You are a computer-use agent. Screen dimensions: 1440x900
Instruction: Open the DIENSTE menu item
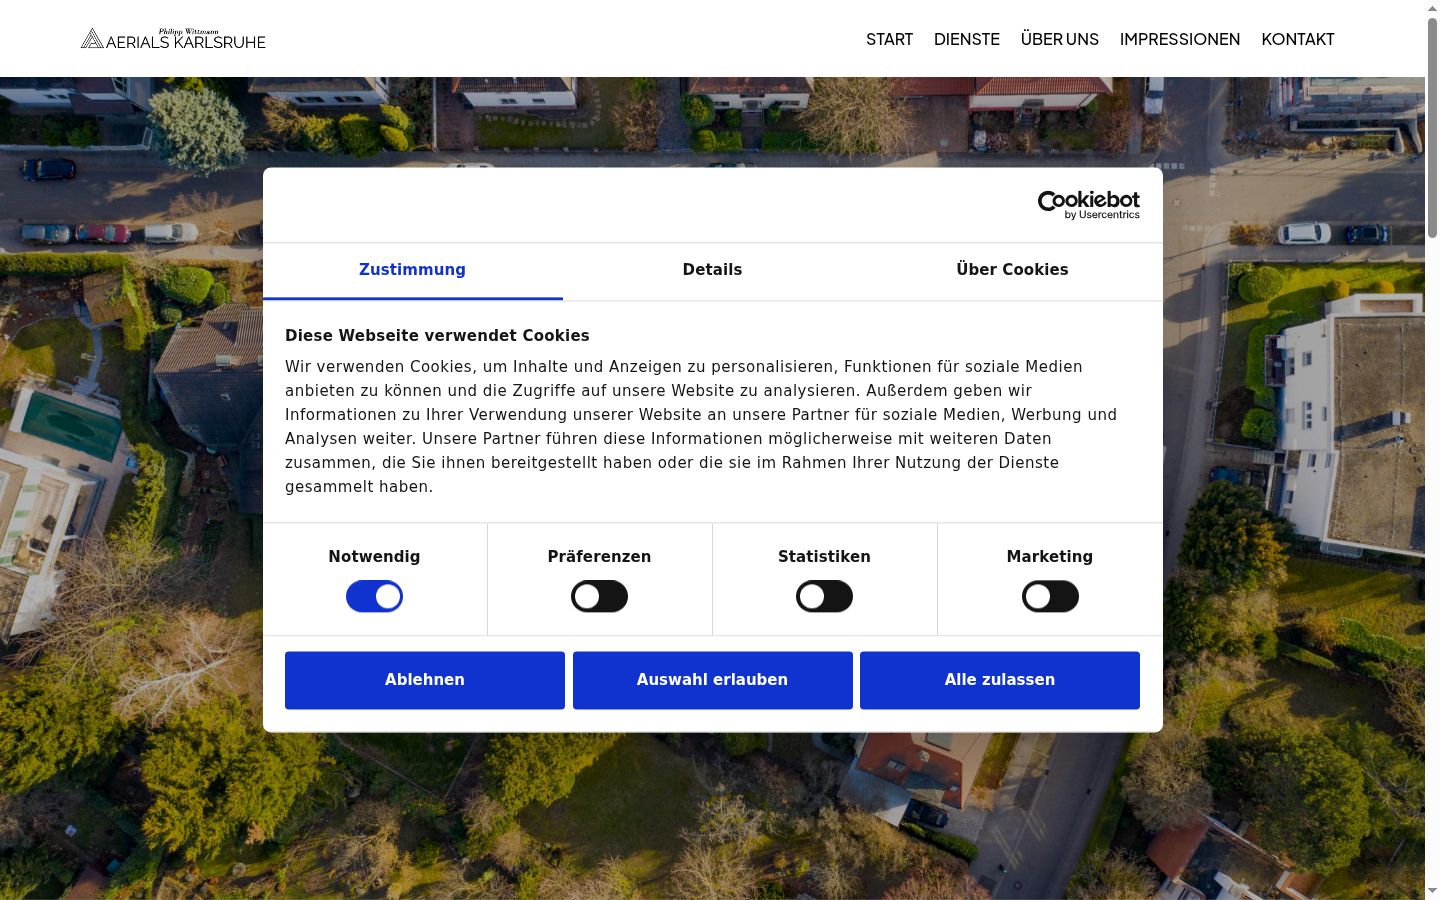[967, 39]
